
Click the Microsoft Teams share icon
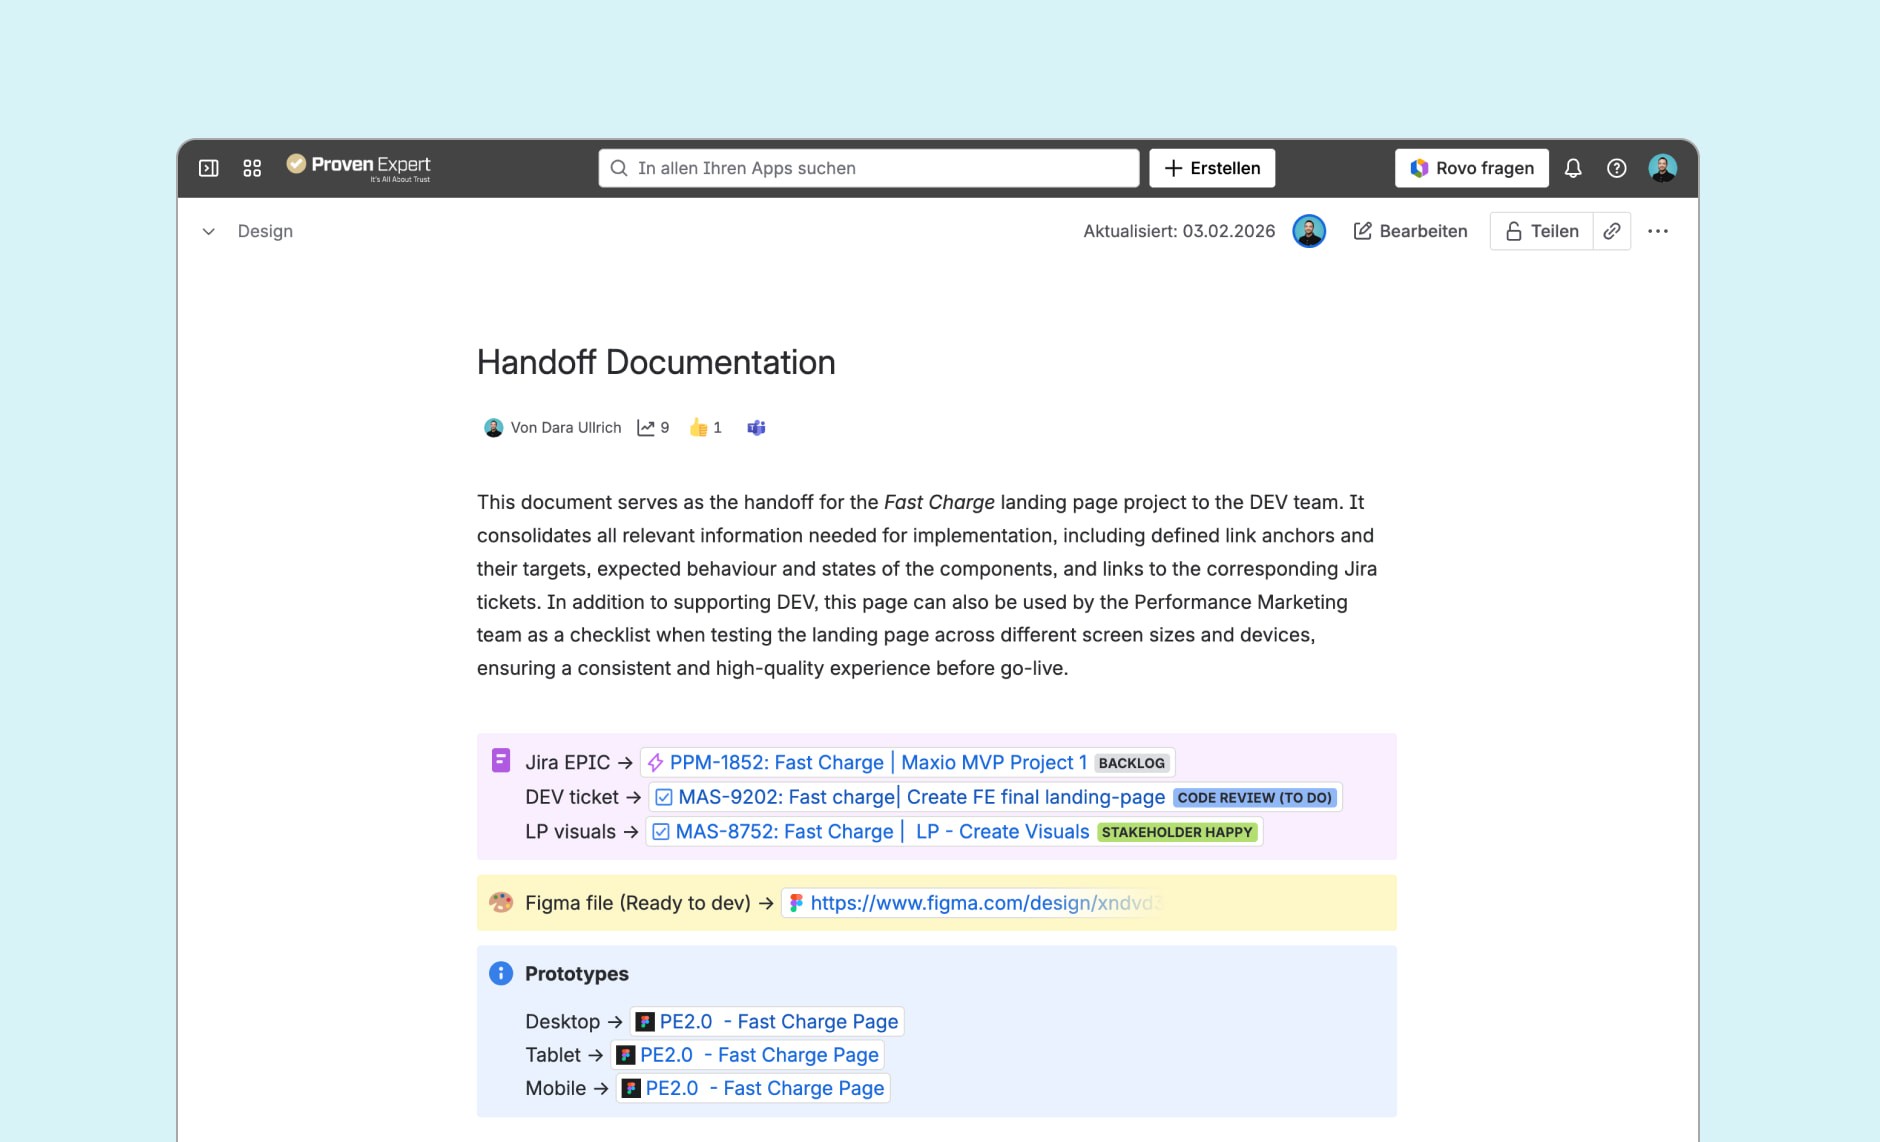point(756,427)
